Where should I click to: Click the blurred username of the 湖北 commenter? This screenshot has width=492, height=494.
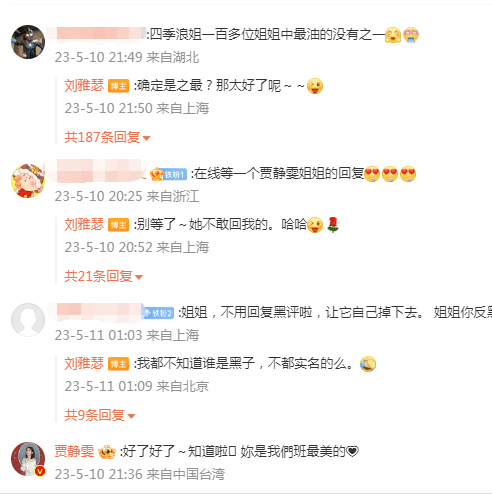[x=97, y=34]
